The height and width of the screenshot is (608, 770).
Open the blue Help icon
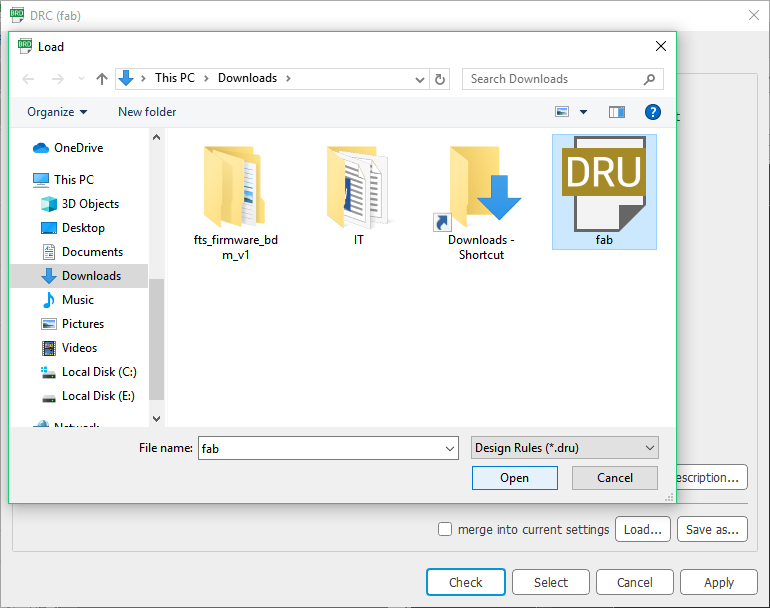pos(652,112)
